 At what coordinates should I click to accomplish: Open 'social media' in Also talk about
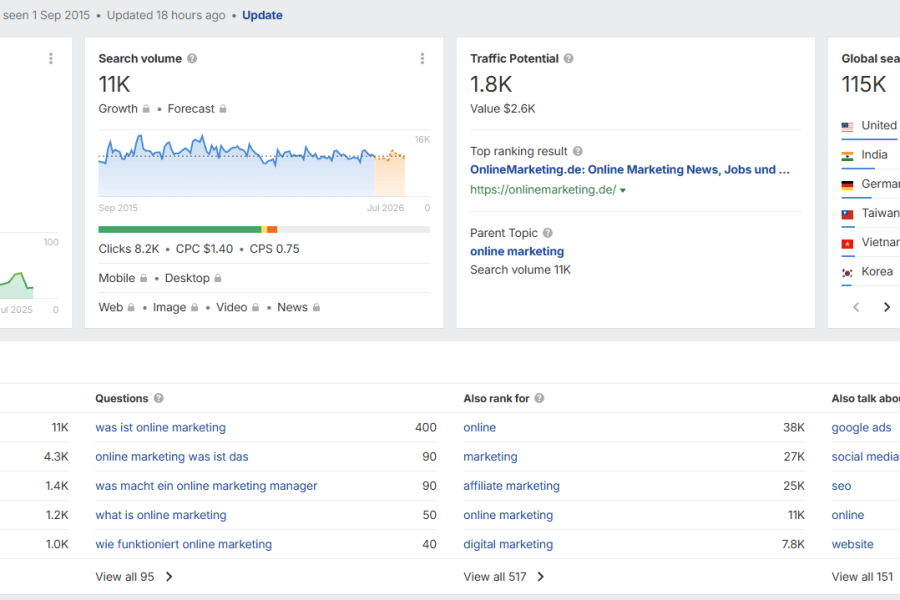point(865,456)
